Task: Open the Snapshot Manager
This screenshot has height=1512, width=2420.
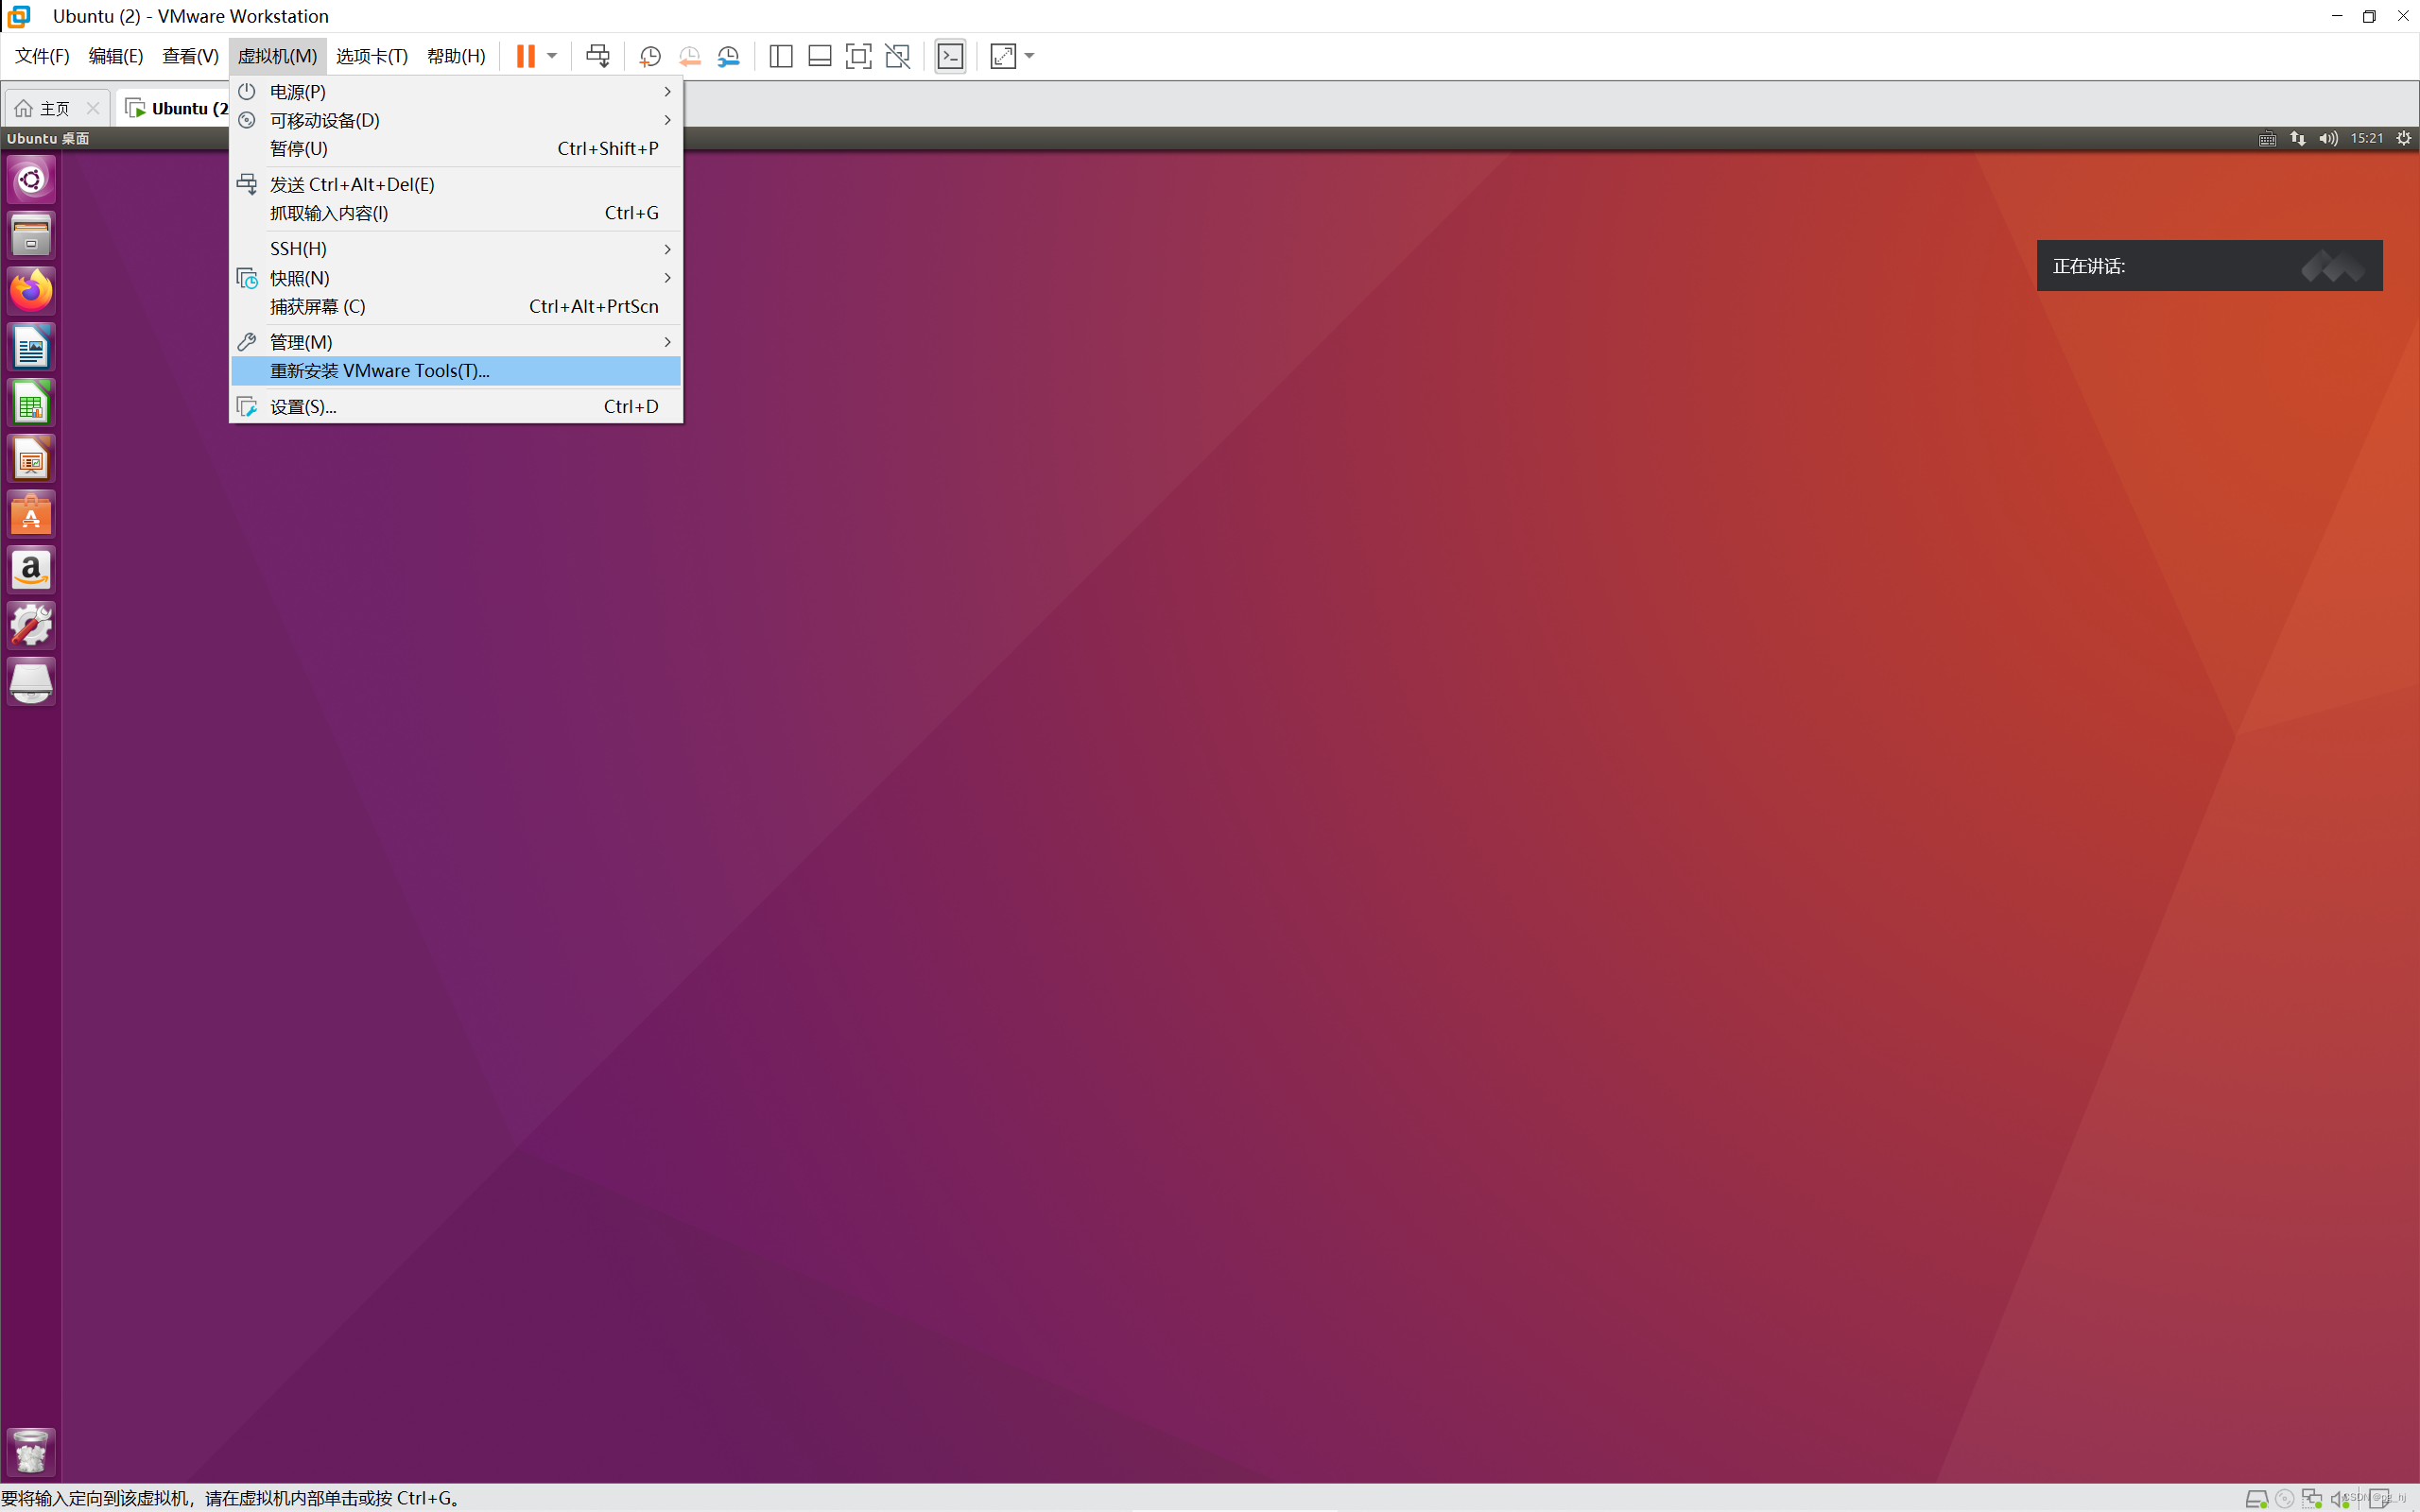Action: (x=730, y=57)
